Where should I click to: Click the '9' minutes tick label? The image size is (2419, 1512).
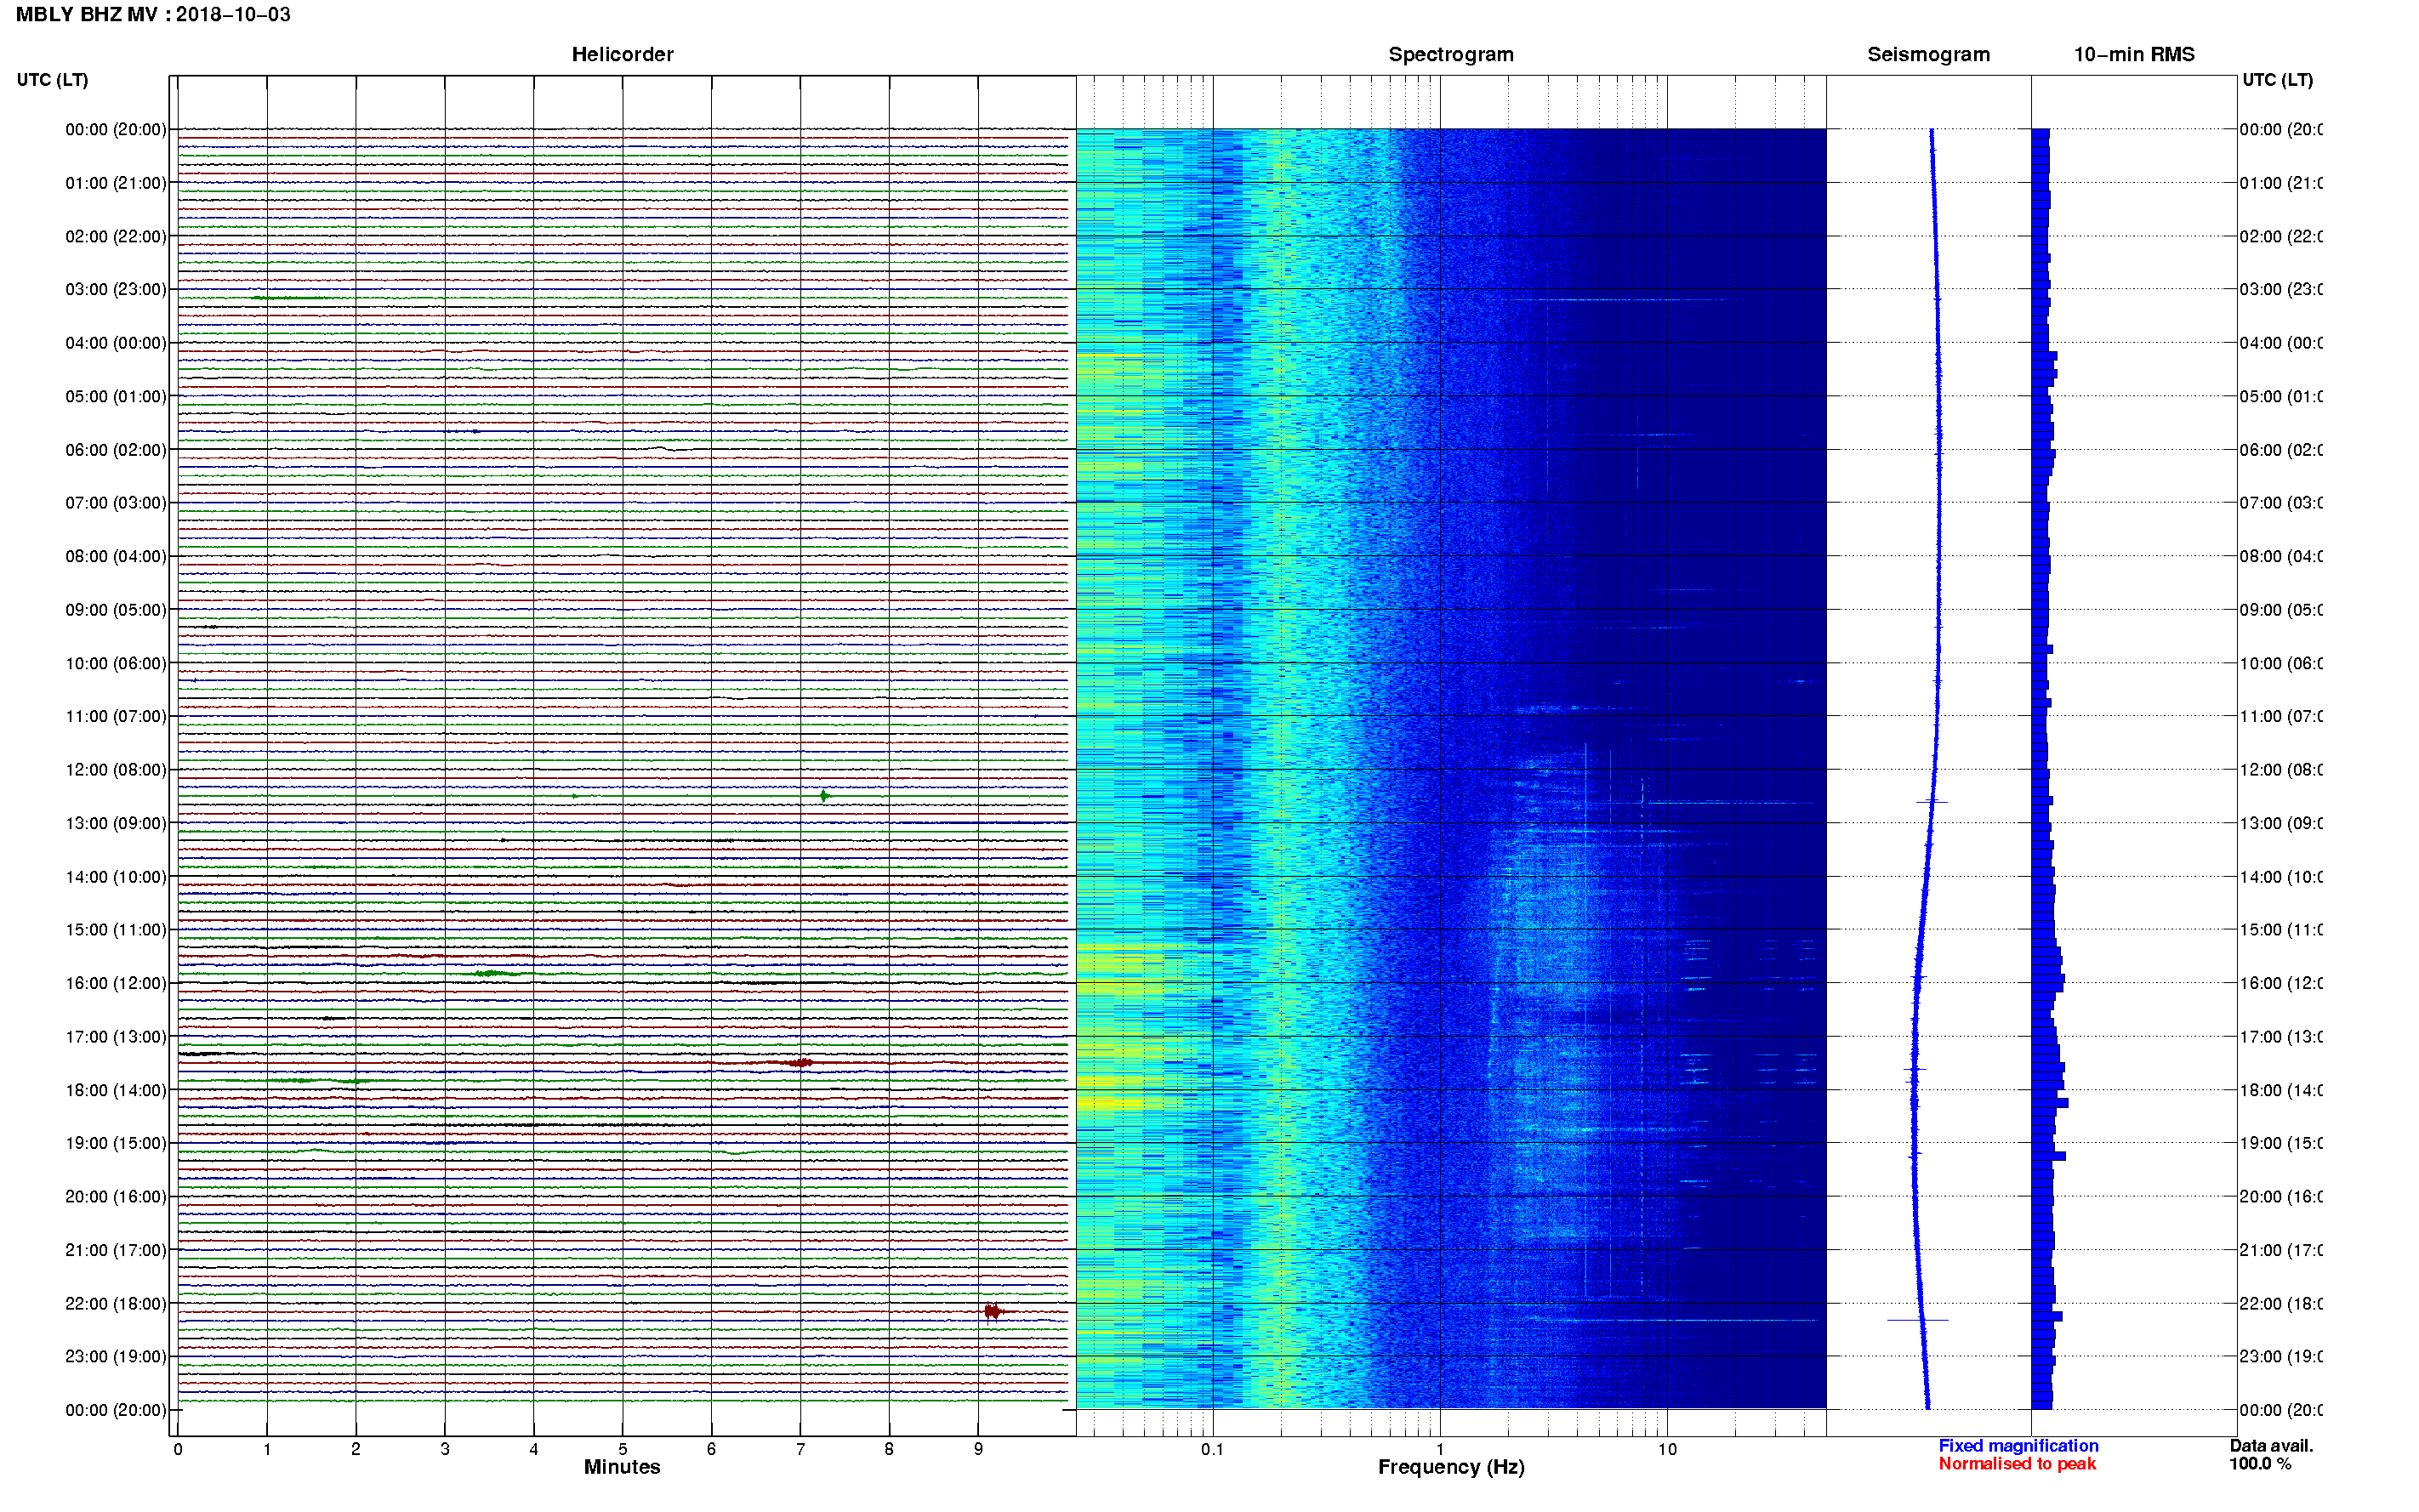point(978,1449)
